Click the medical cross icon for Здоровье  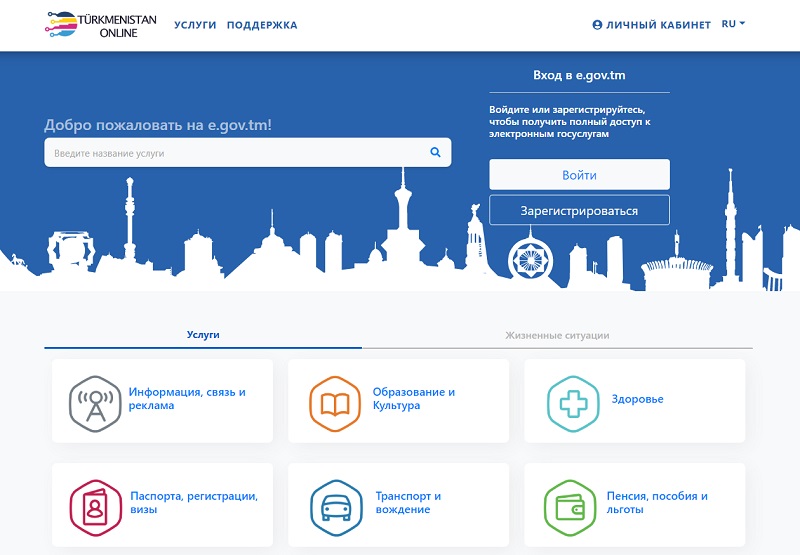pos(572,400)
